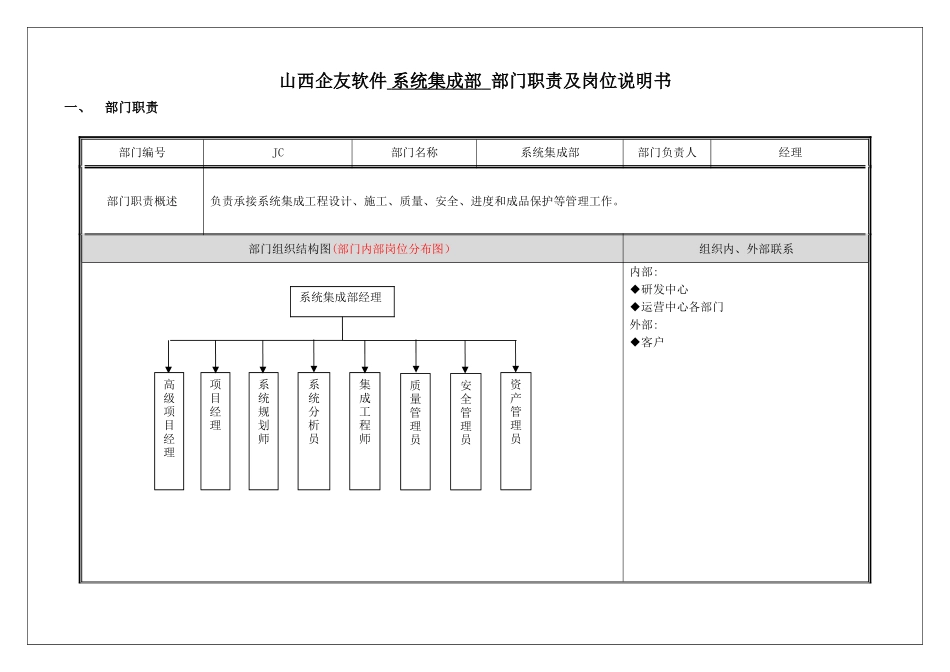The height and width of the screenshot is (672, 950).
Task: Click the 系统分析员 org chart box
Action: 314,431
